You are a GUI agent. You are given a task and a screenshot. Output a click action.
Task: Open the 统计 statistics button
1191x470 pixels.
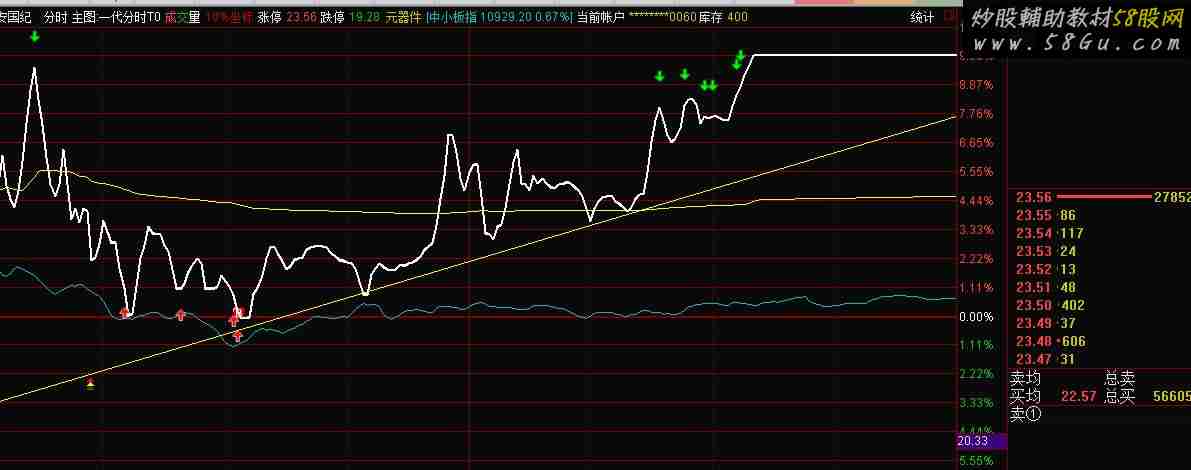pyautogui.click(x=922, y=17)
